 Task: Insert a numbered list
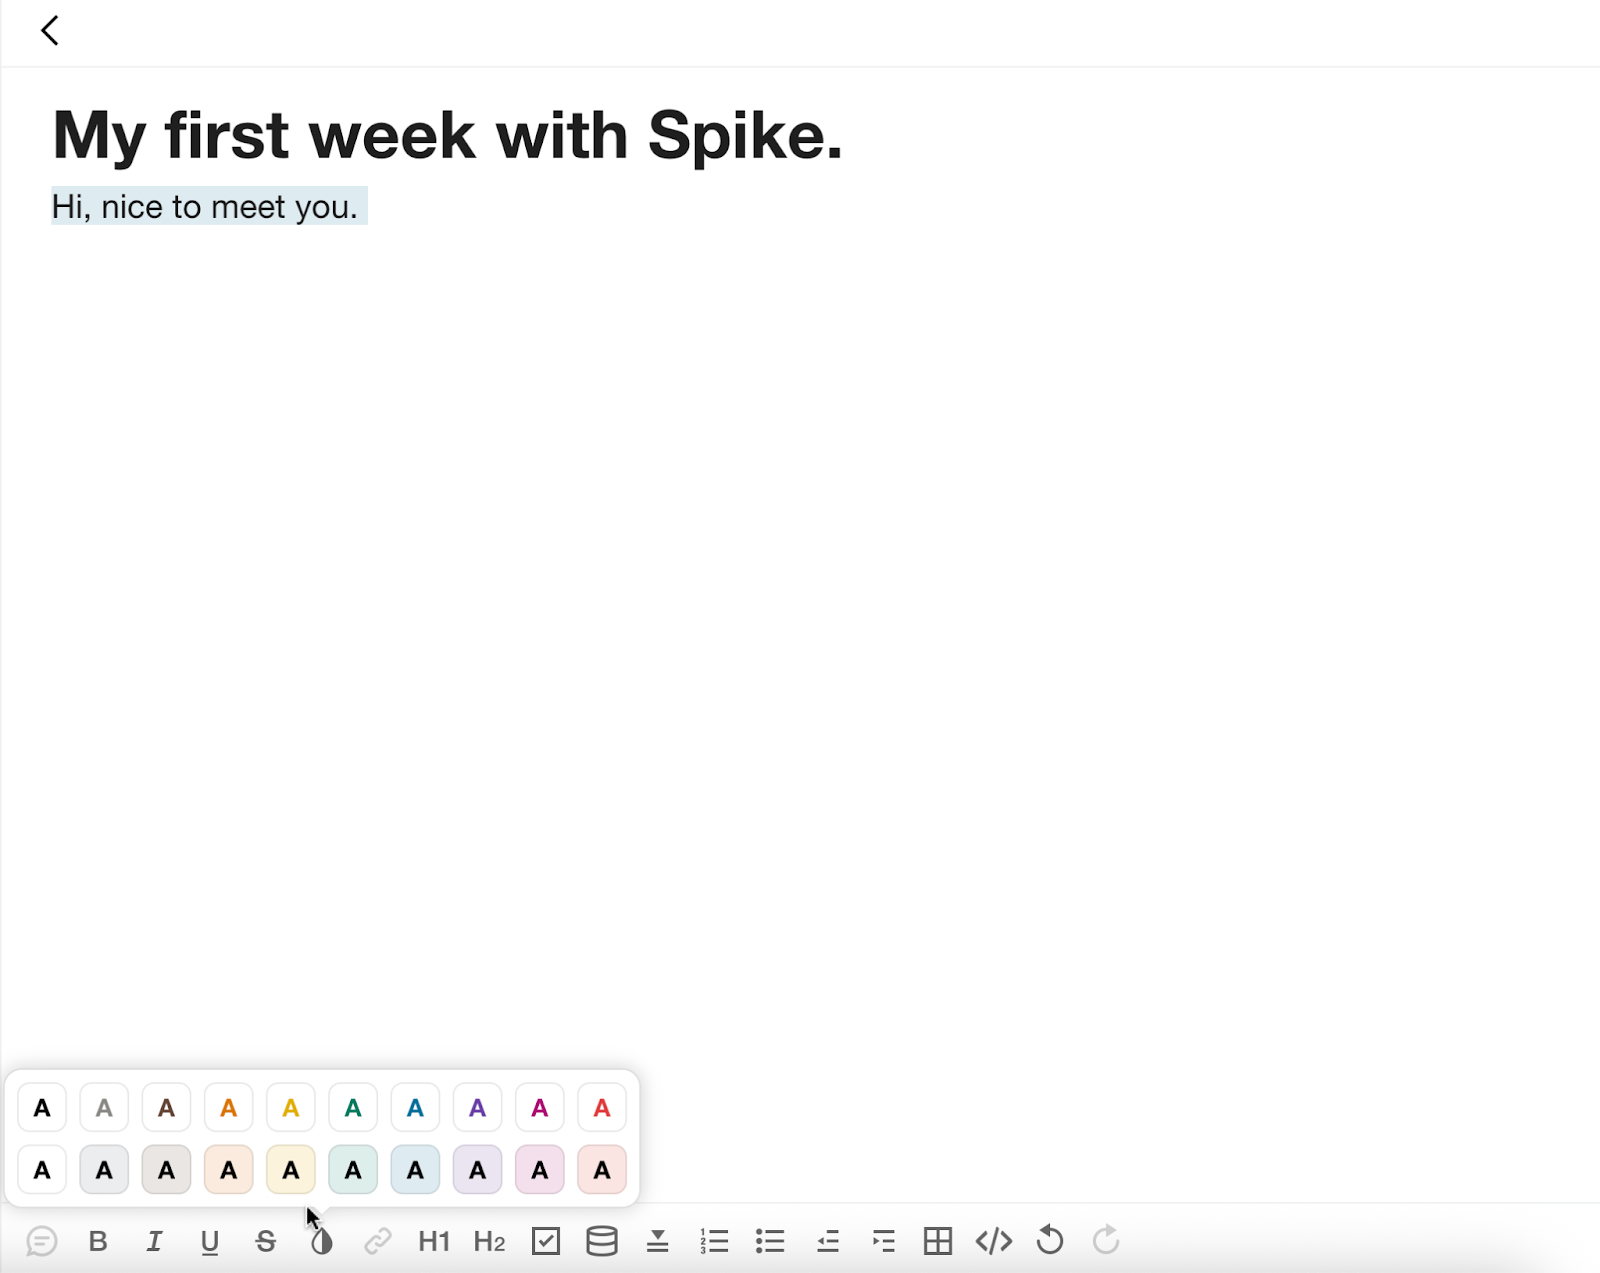pos(716,1241)
